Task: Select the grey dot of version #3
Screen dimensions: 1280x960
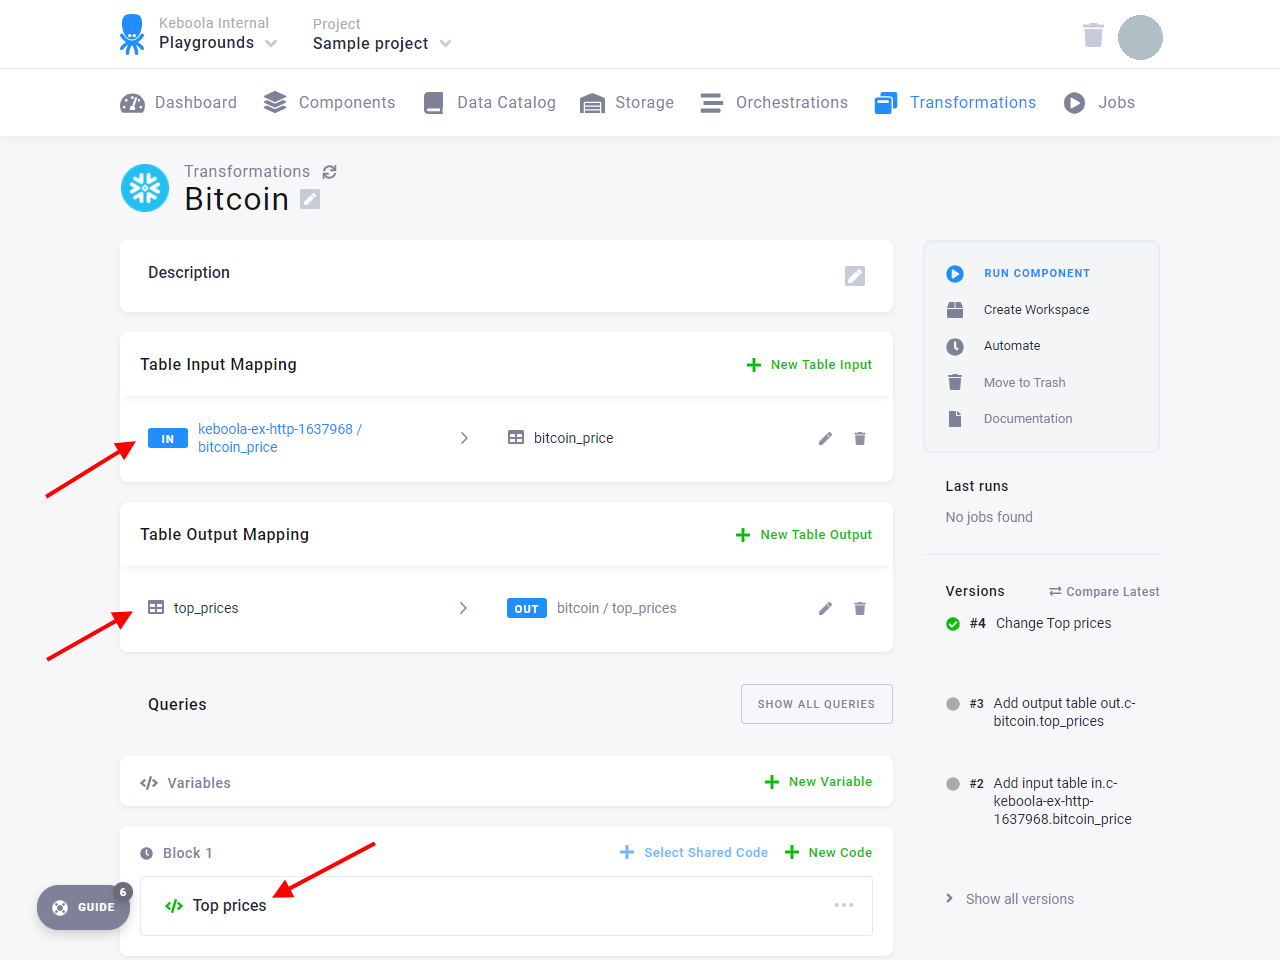Action: (953, 704)
